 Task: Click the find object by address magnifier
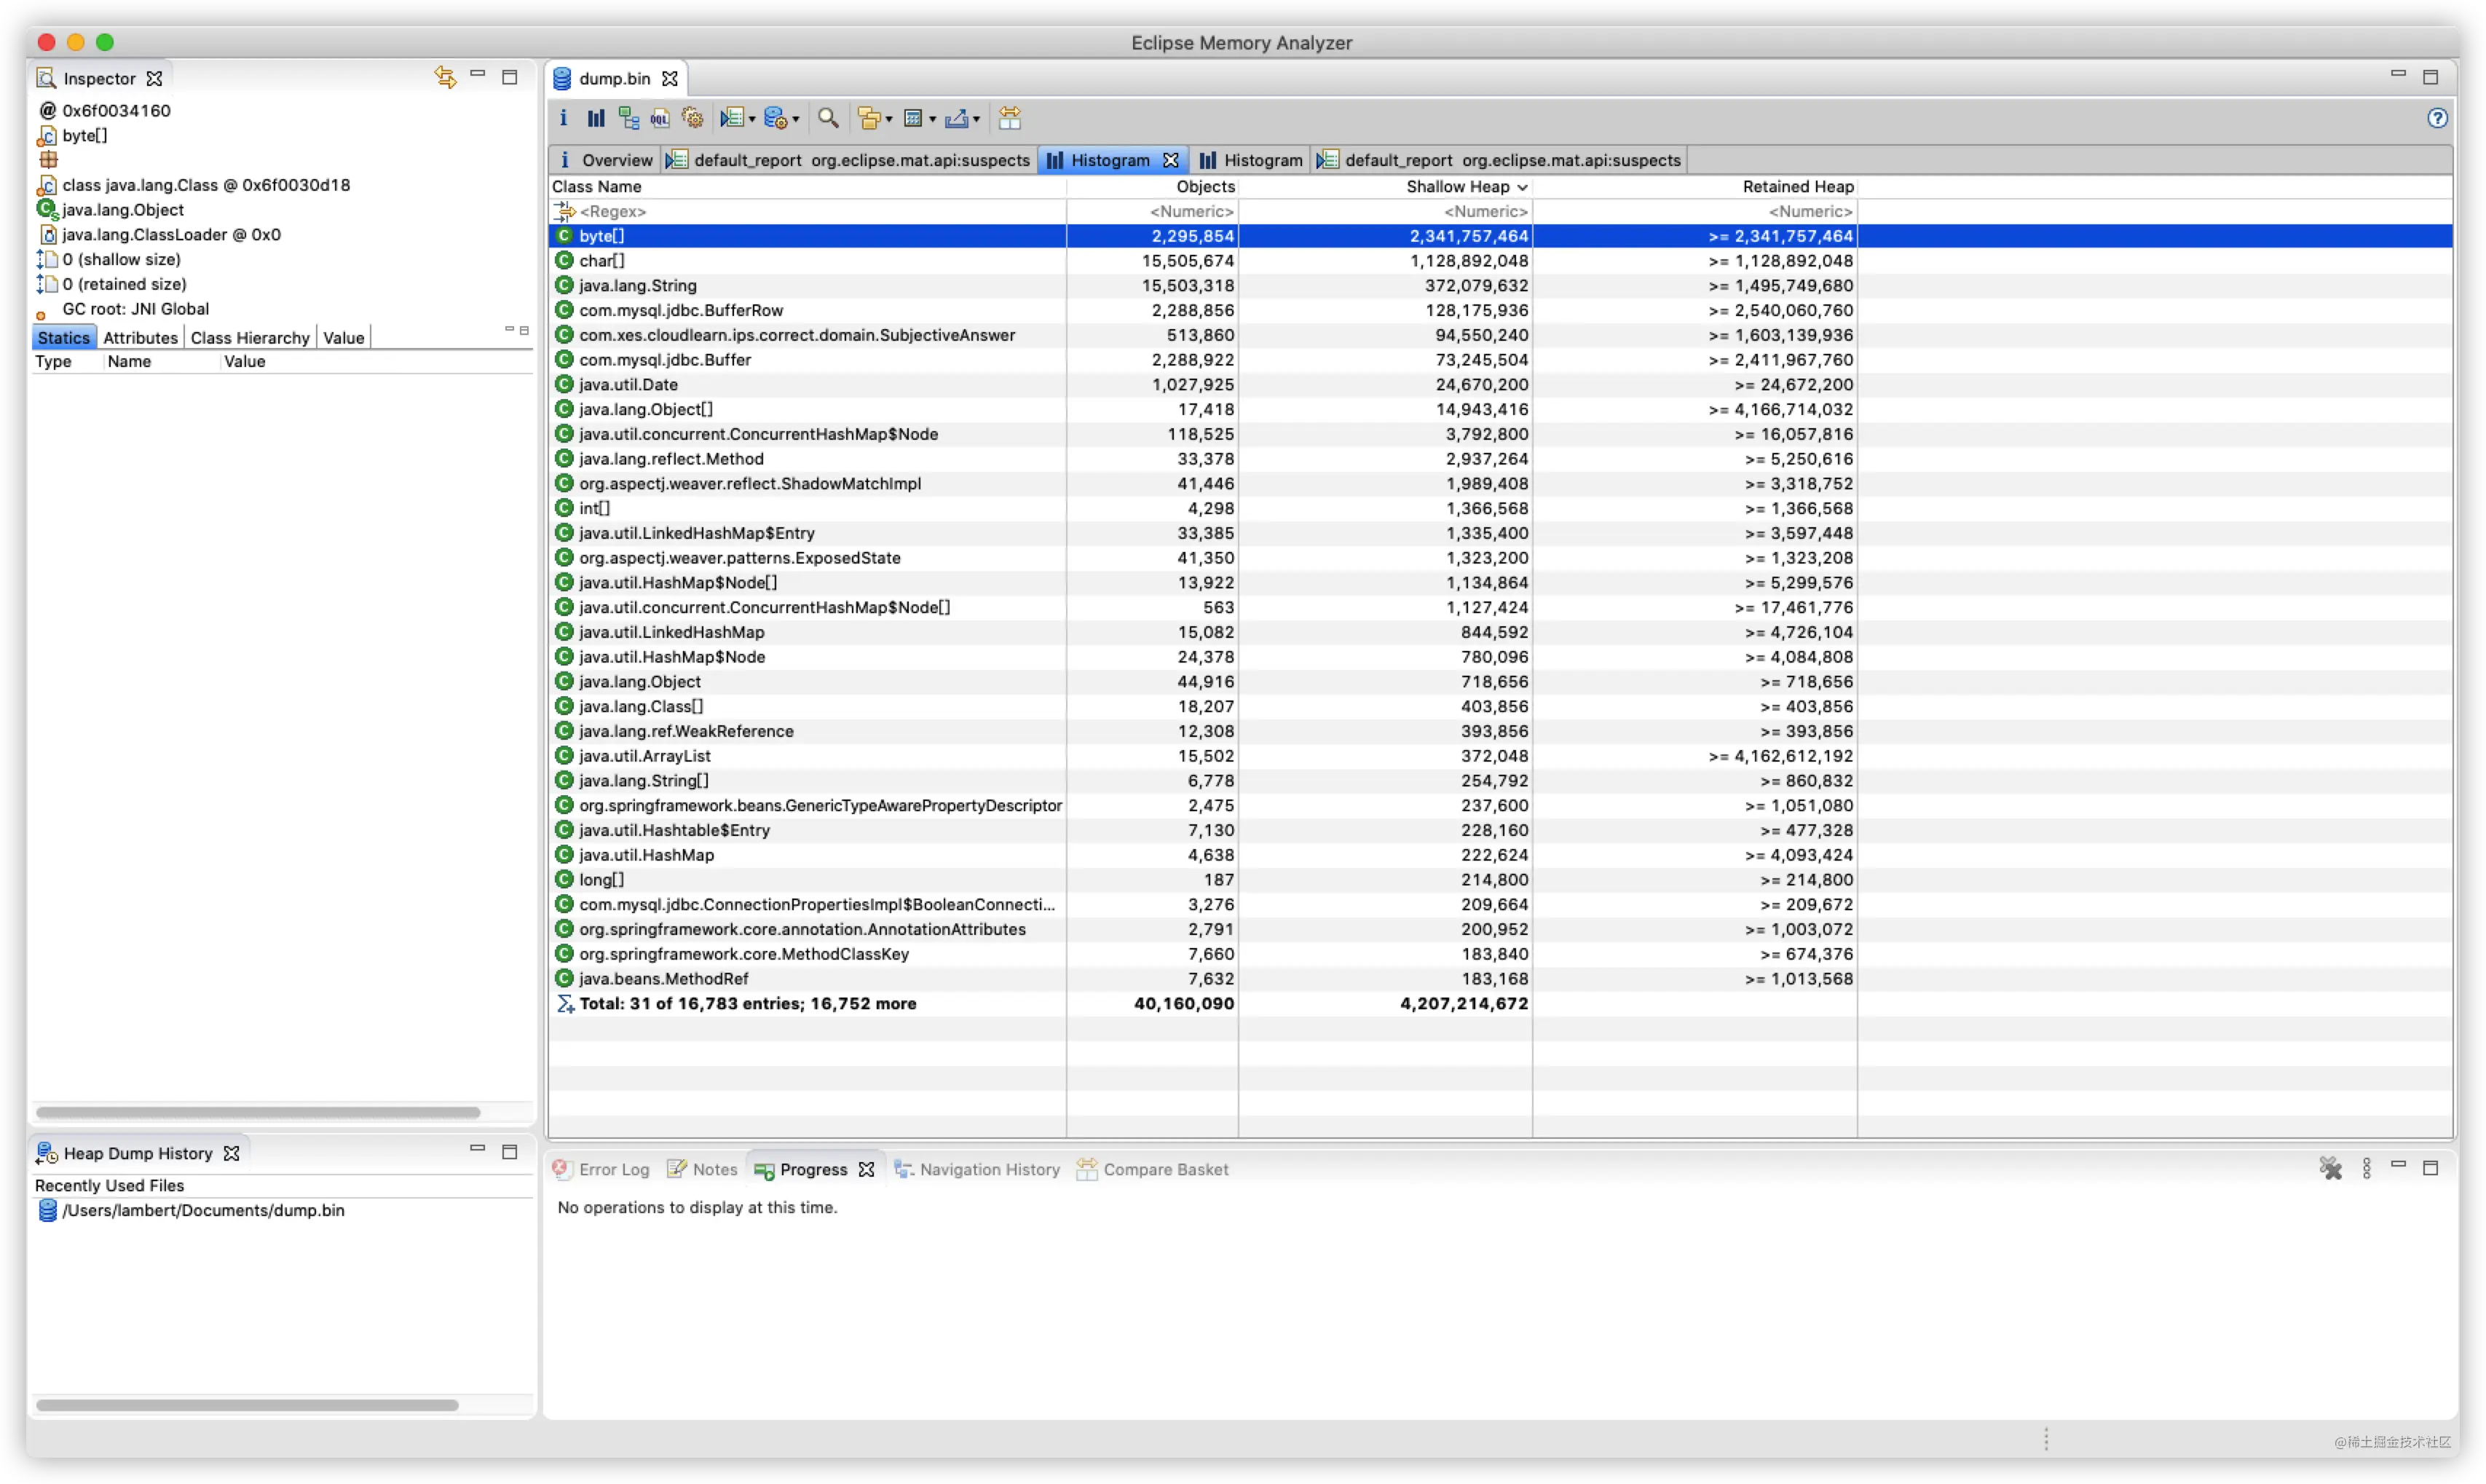[828, 118]
